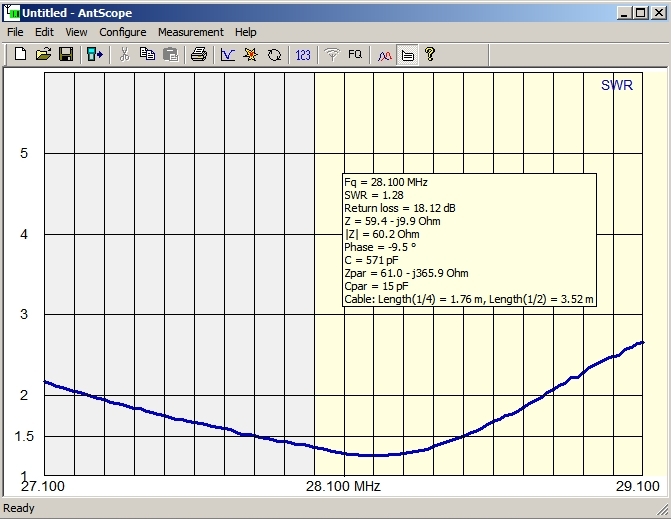Minimize the AntScope window
This screenshot has height=519, width=671.
click(x=624, y=13)
